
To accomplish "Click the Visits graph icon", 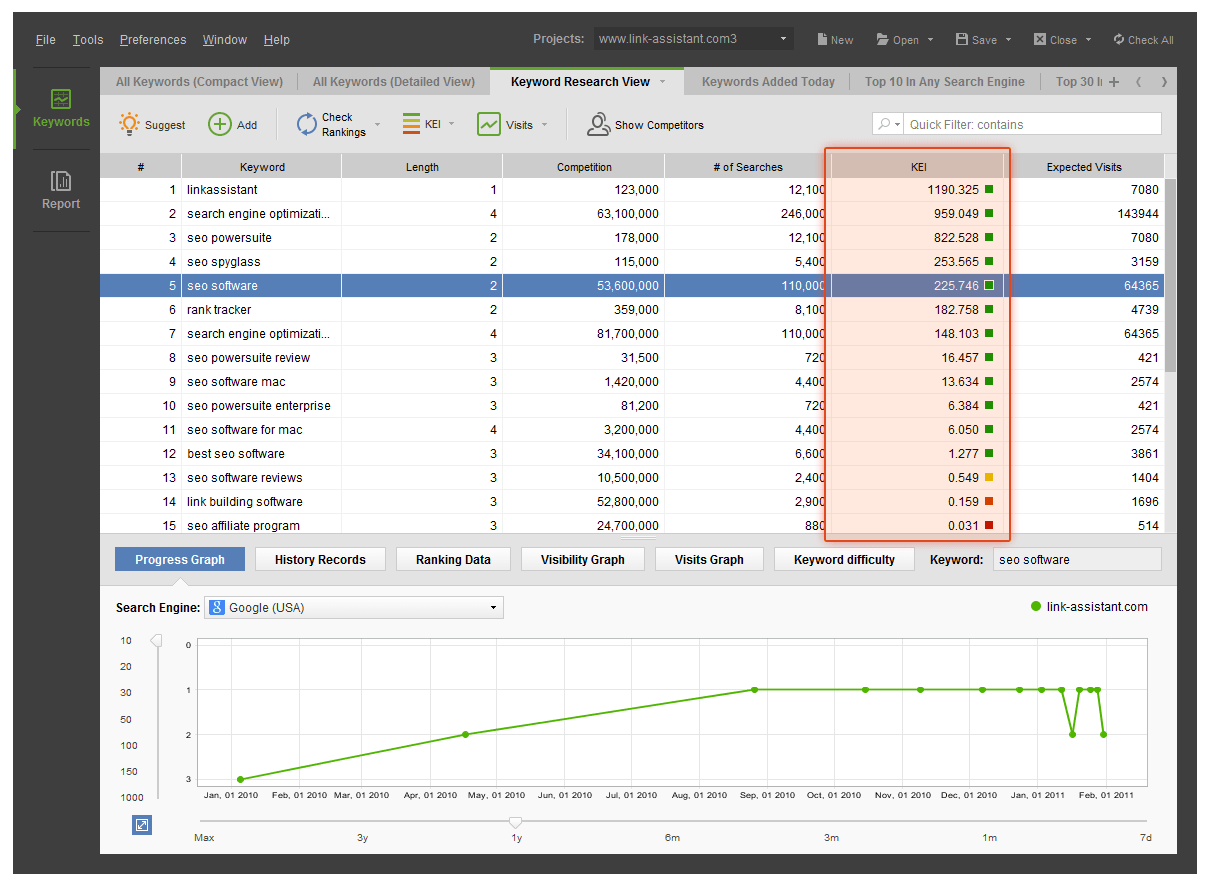I will pos(489,124).
